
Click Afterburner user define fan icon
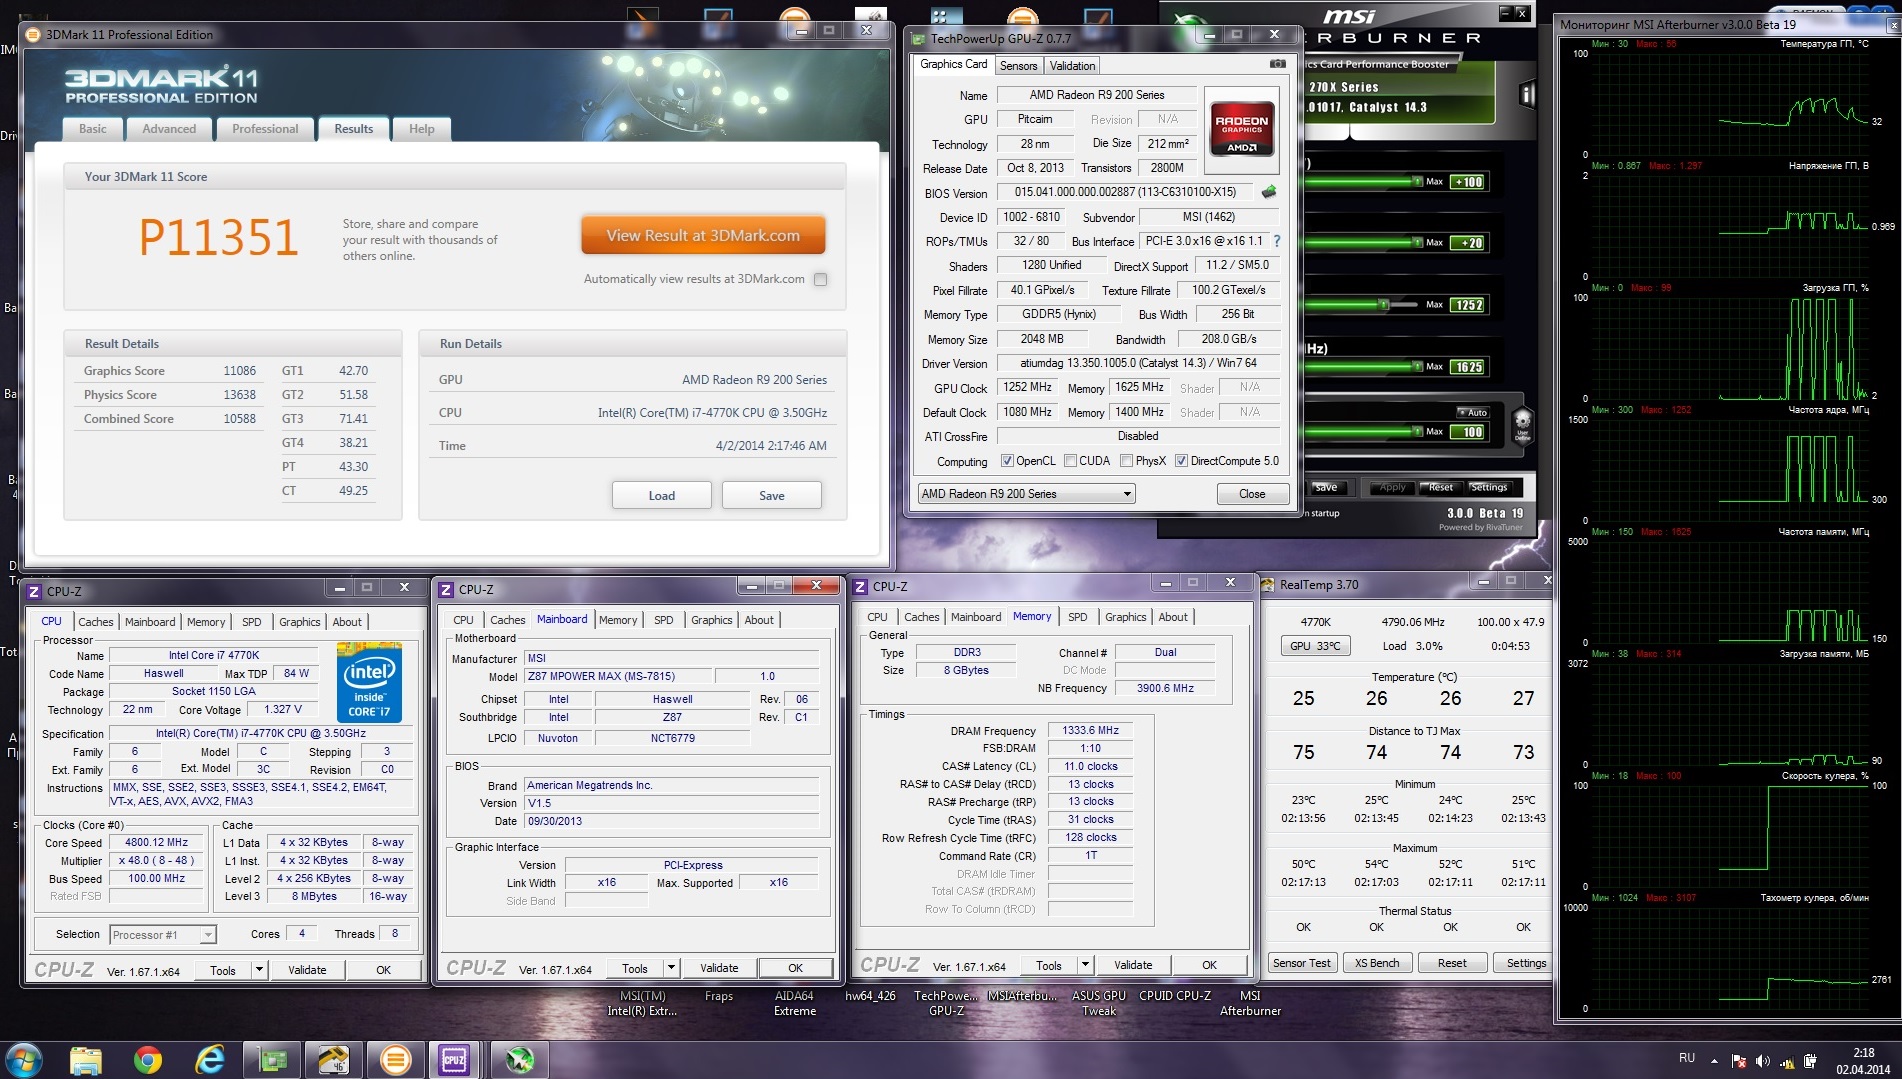tap(1522, 424)
